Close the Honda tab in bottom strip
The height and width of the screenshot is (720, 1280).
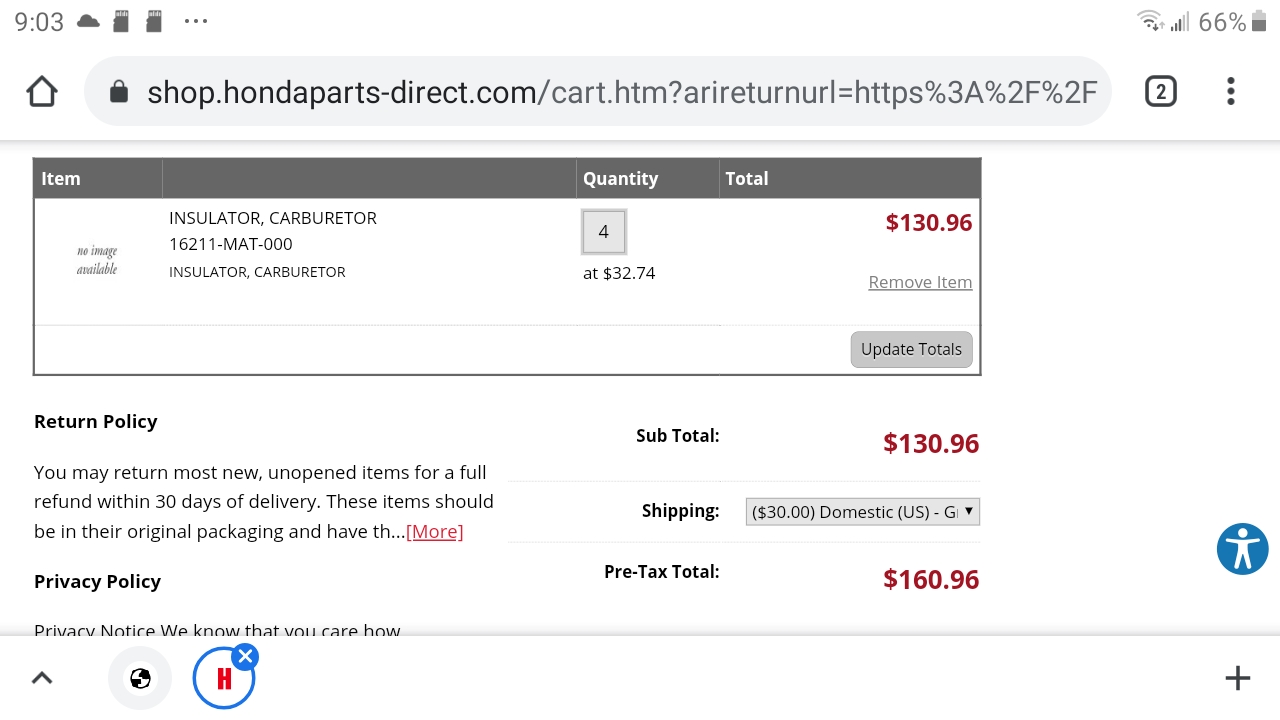245,656
